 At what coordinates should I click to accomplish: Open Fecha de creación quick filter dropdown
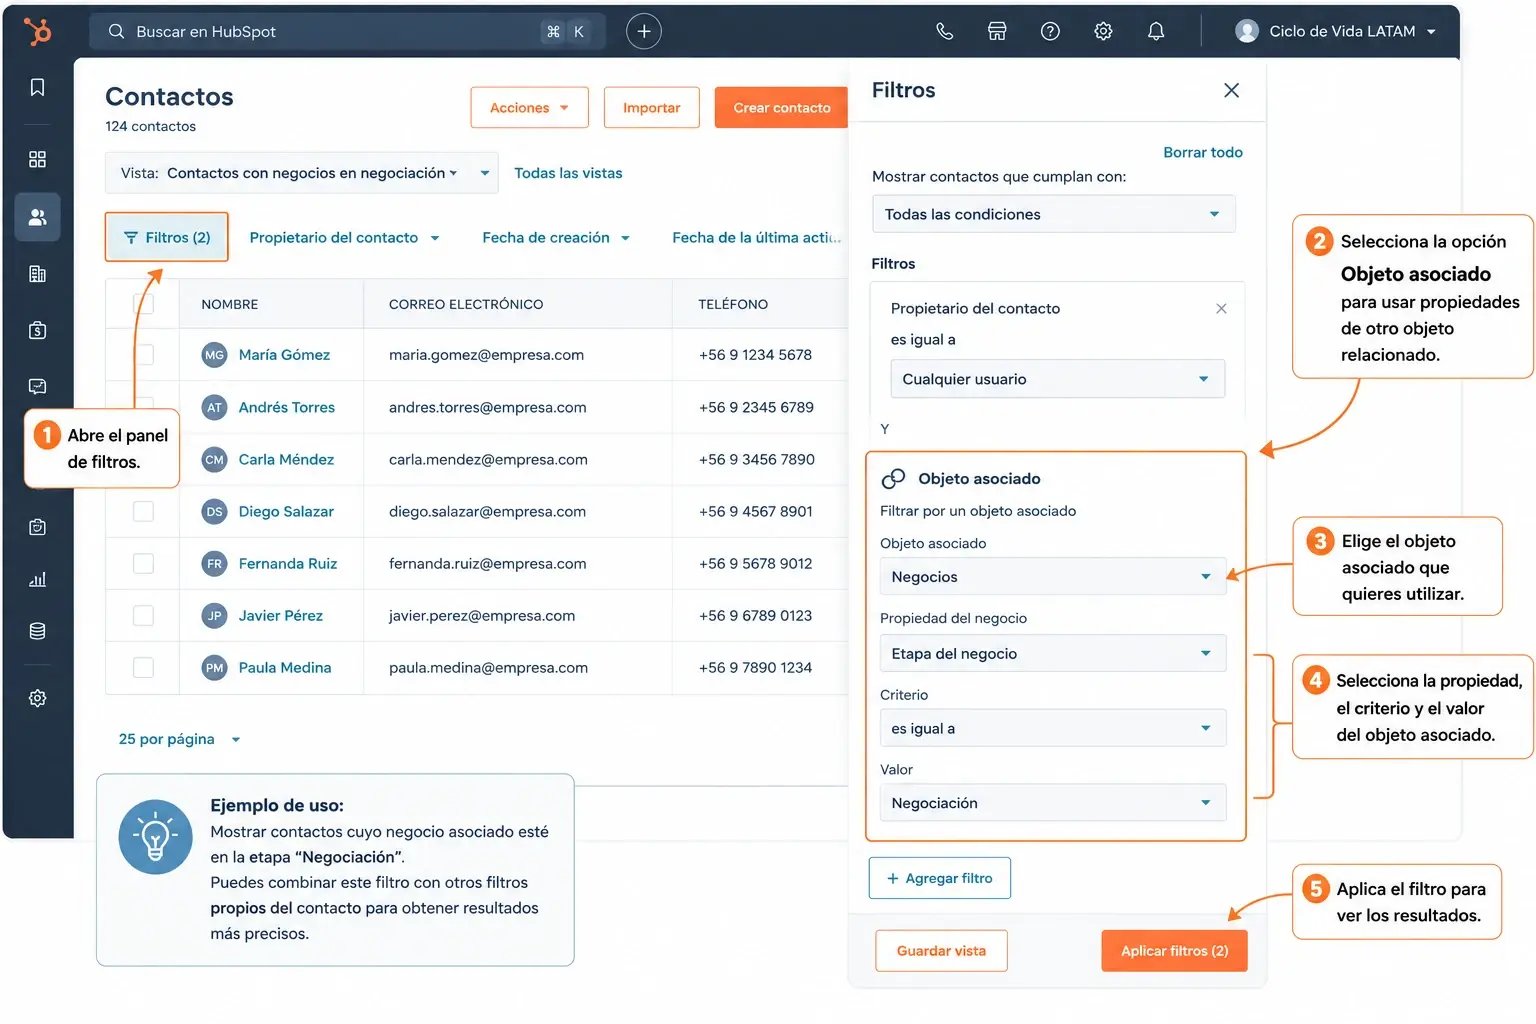coord(556,237)
